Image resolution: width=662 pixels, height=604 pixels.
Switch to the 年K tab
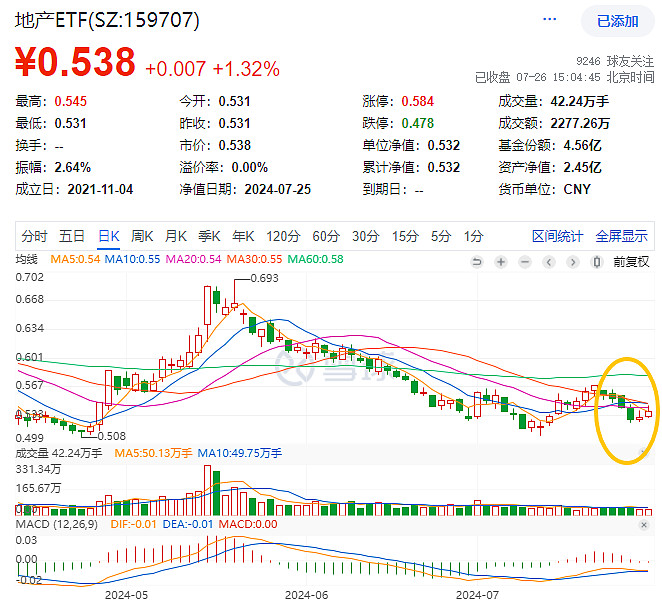[243, 236]
